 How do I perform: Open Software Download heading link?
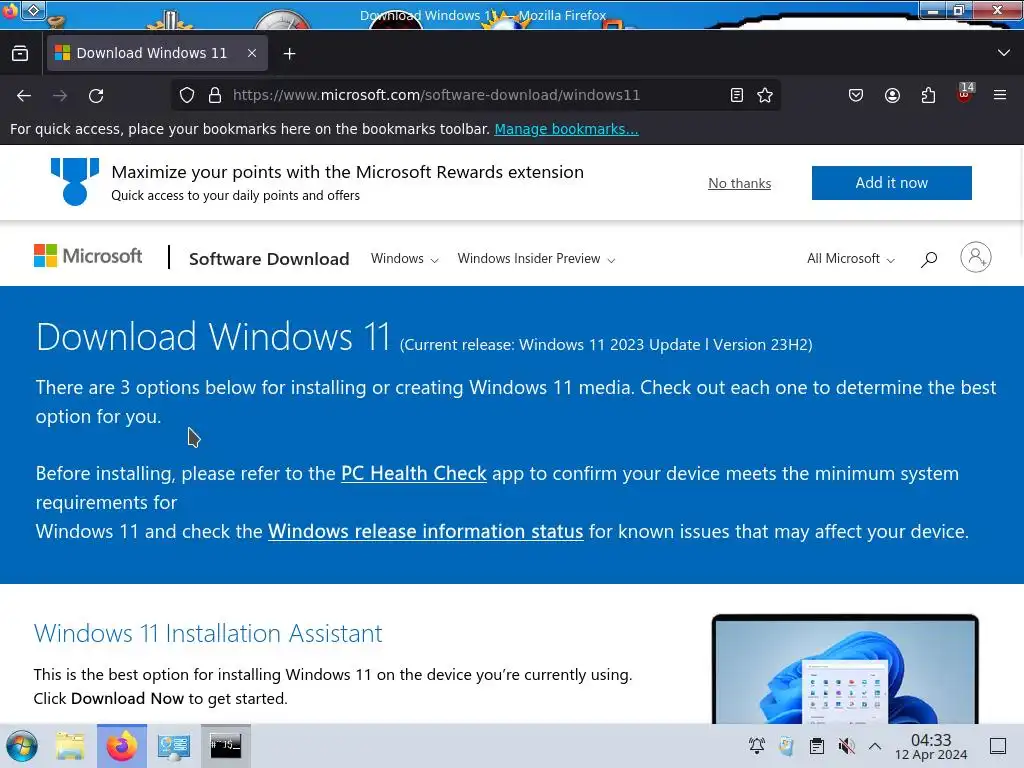tap(269, 259)
